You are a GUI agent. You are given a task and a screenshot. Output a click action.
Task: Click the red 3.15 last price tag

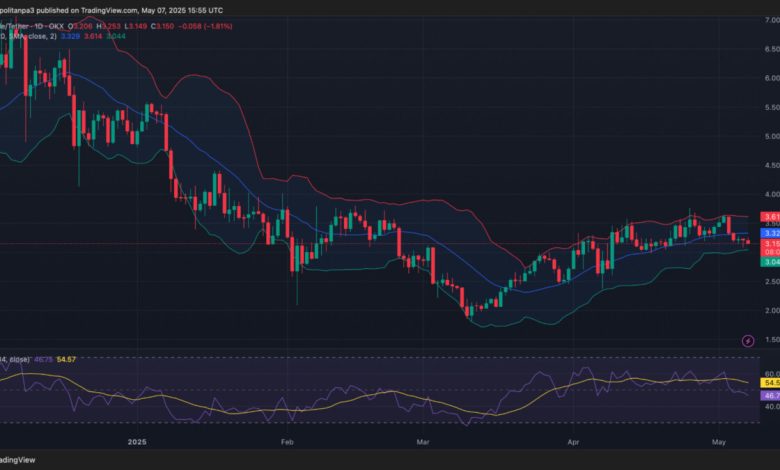click(770, 244)
